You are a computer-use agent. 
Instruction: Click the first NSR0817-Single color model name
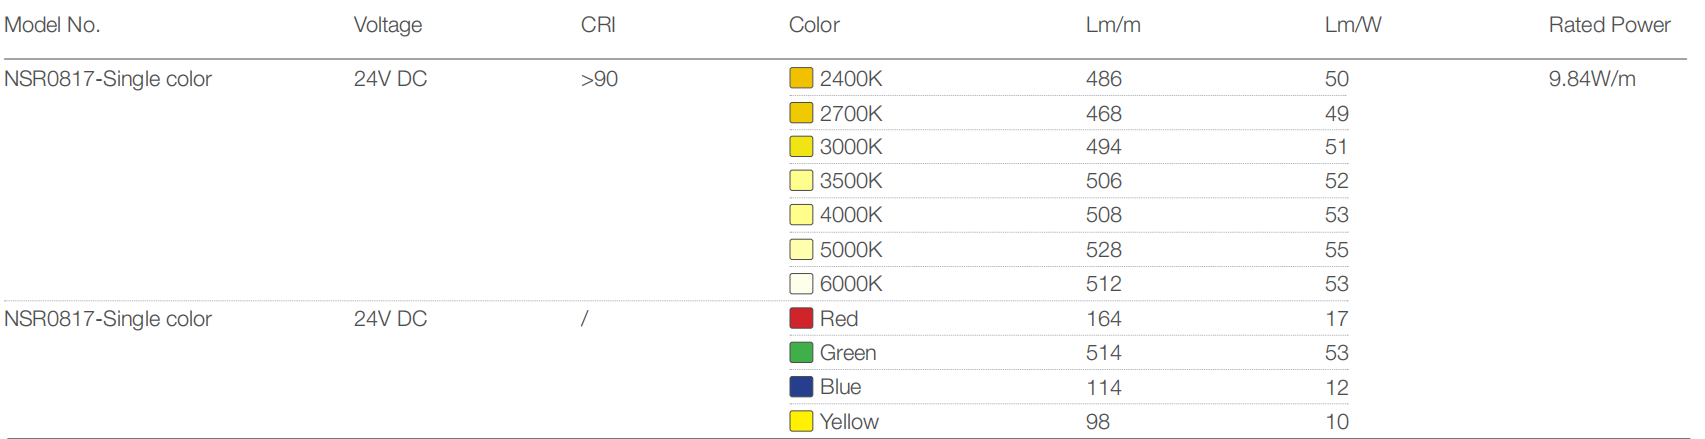(x=108, y=79)
